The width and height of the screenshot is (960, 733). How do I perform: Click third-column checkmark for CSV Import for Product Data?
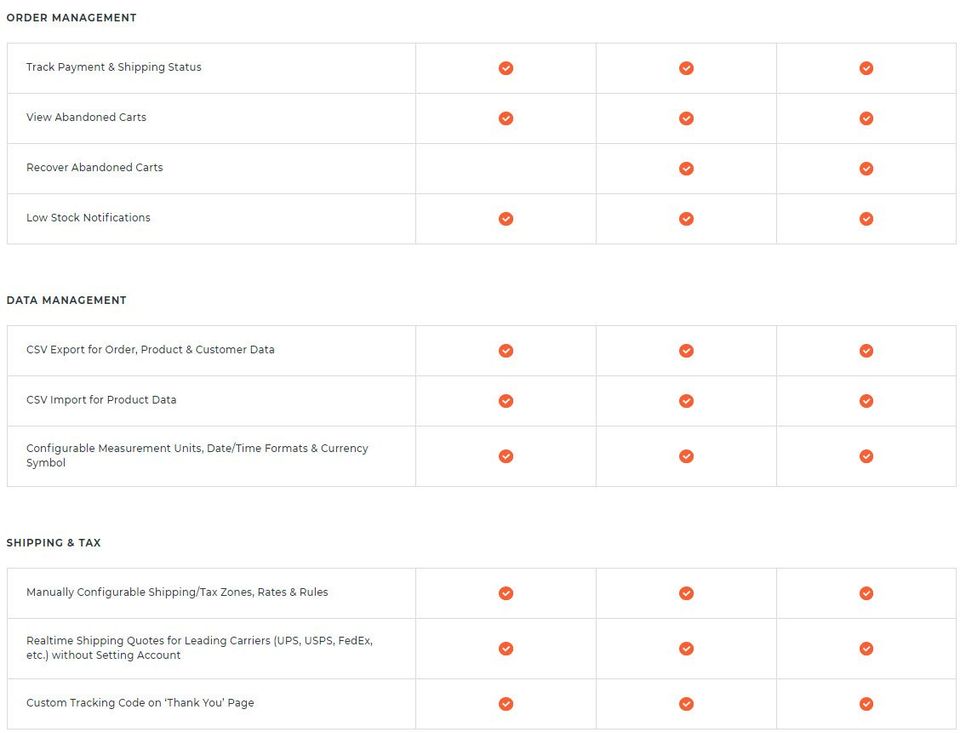point(866,400)
